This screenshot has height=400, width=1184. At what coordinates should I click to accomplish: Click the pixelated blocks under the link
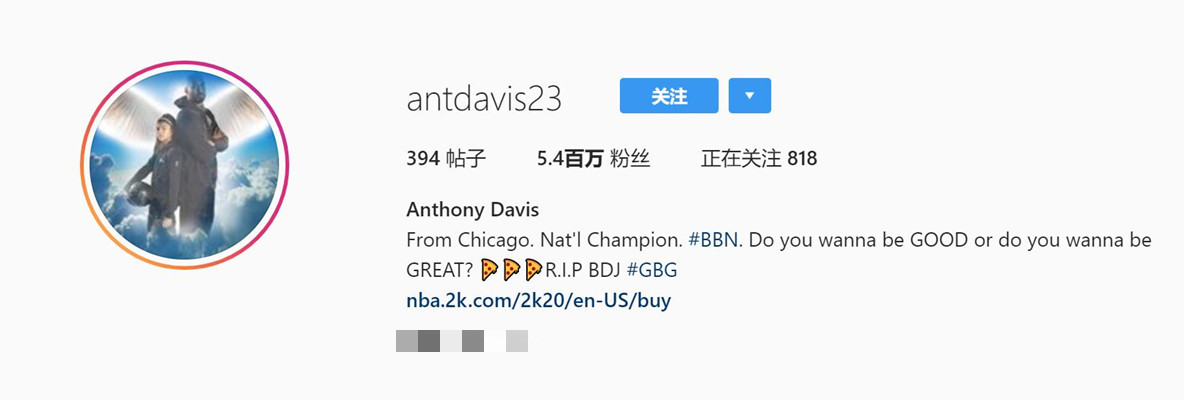tap(461, 341)
